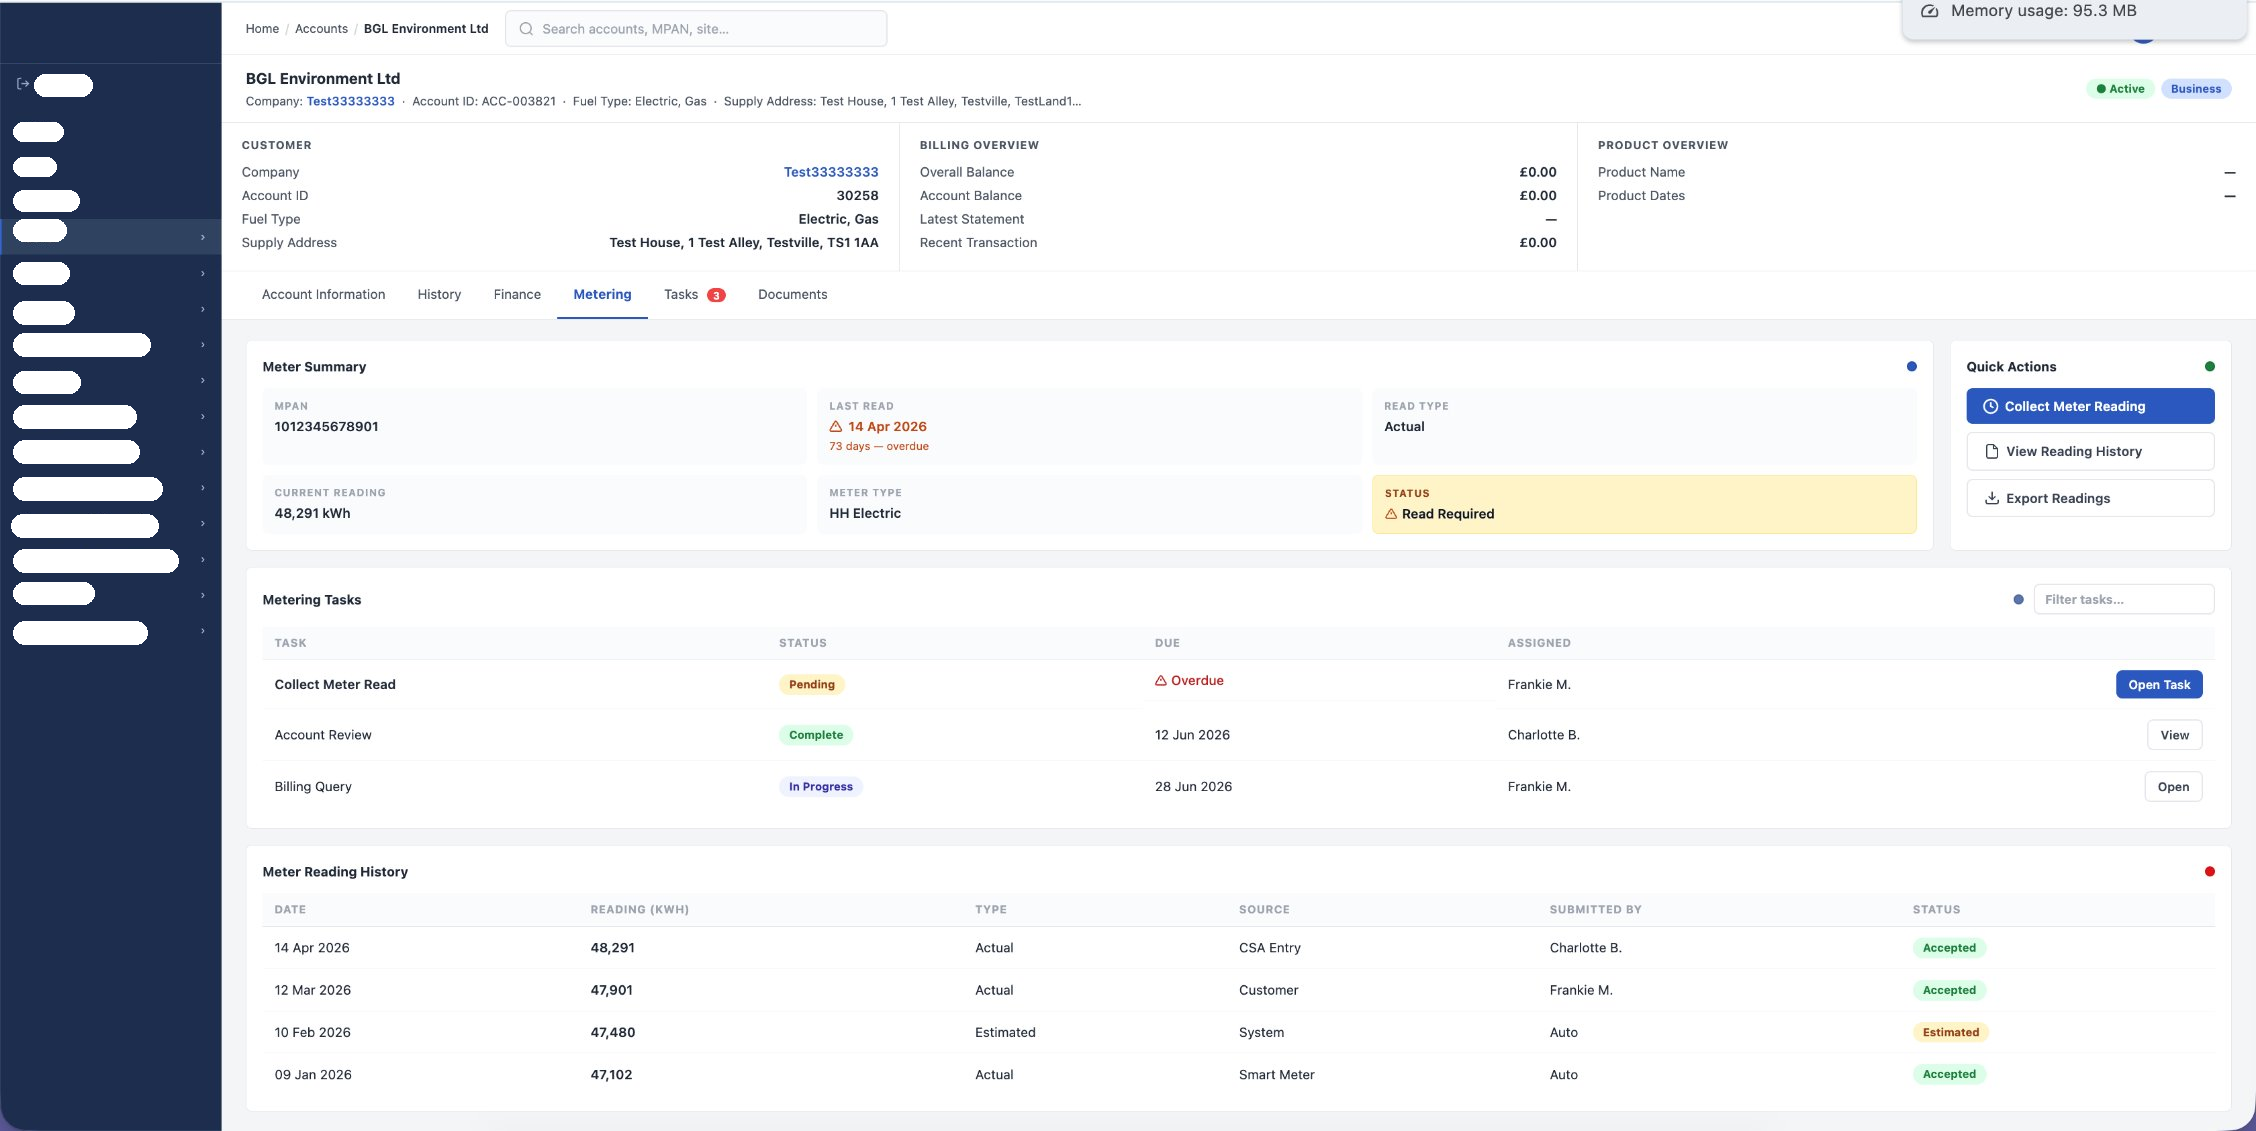Click View on the Account Review row
Viewport: 2256px width, 1131px height.
click(2174, 735)
